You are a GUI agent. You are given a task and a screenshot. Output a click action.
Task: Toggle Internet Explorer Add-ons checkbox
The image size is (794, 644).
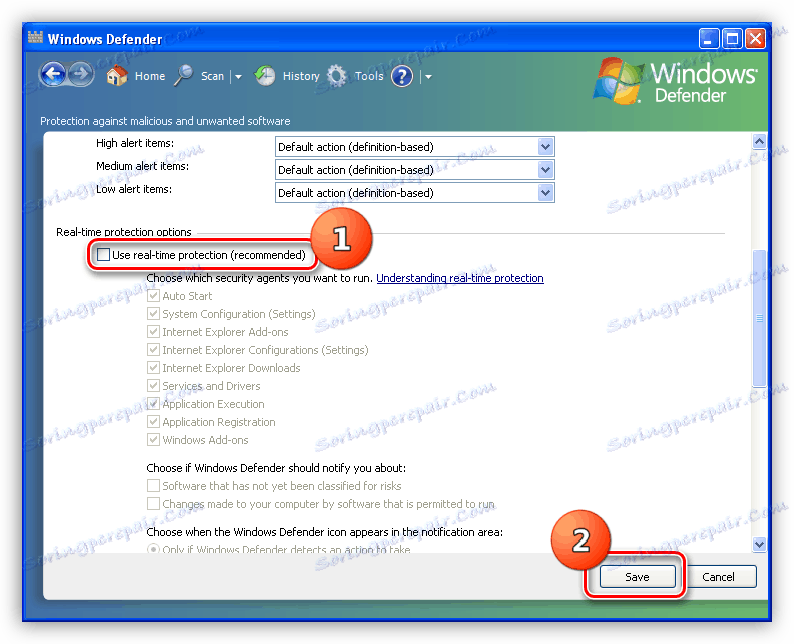coord(153,332)
